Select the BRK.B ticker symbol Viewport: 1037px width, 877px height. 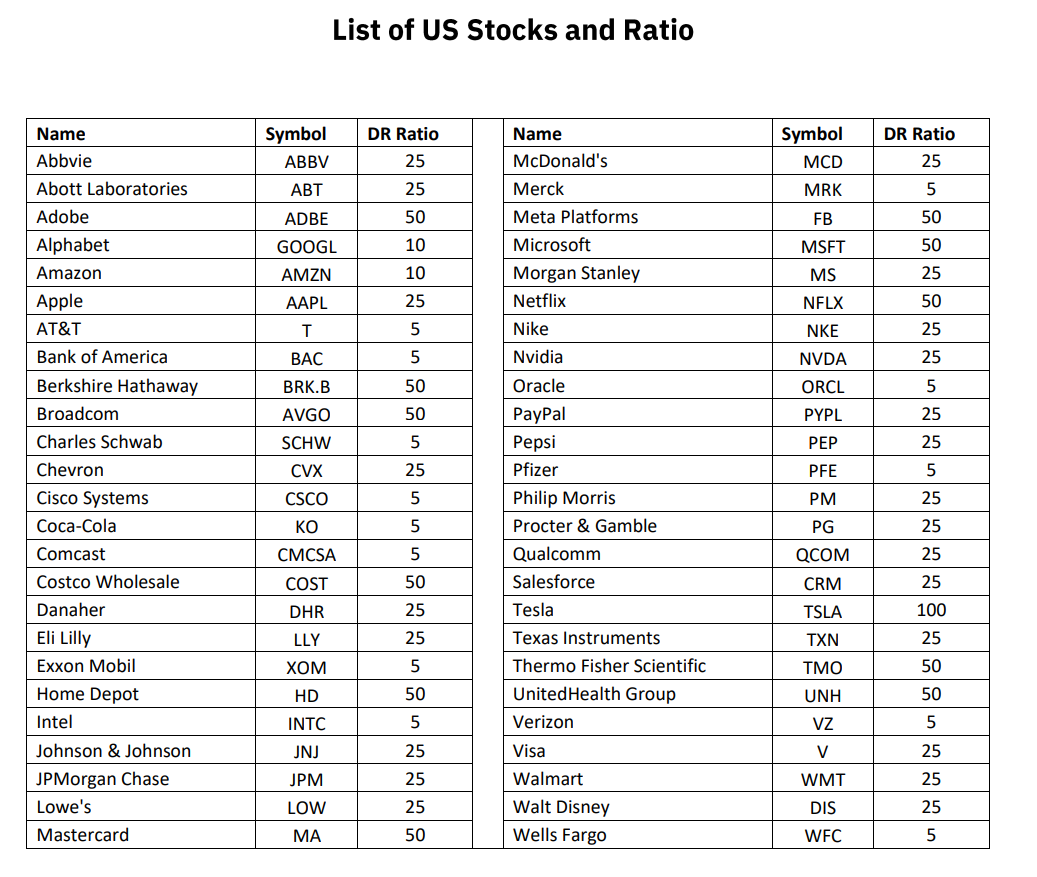[x=307, y=387]
